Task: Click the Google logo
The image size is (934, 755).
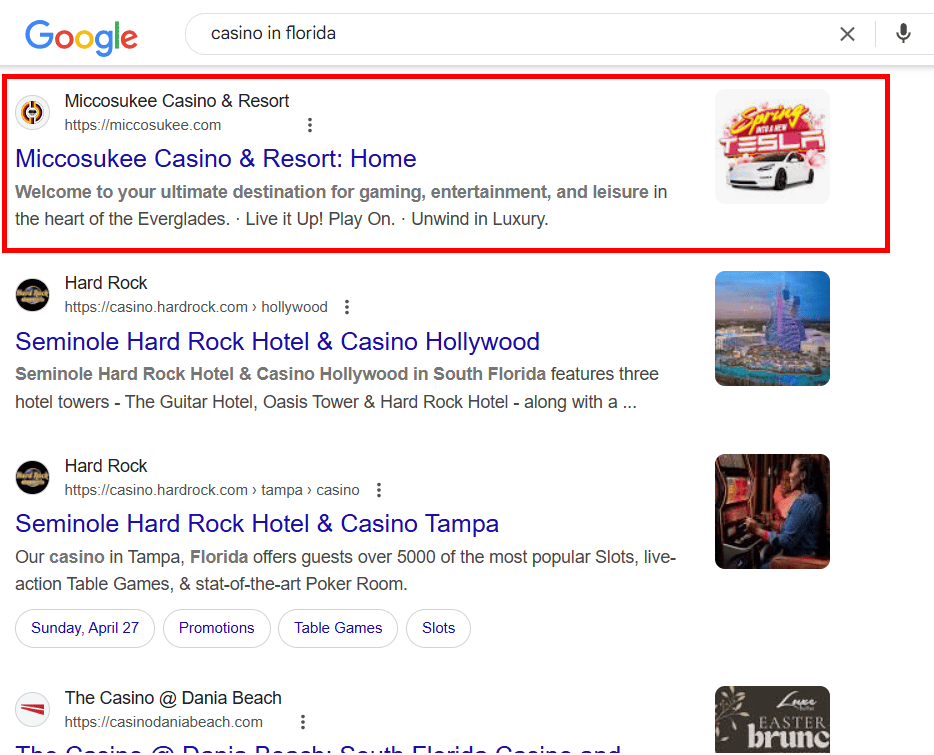Action: pos(81,36)
